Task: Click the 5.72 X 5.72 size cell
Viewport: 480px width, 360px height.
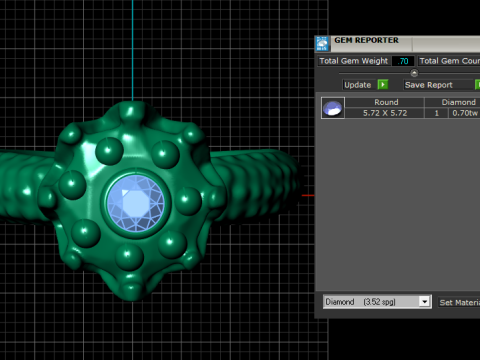Action: point(385,113)
